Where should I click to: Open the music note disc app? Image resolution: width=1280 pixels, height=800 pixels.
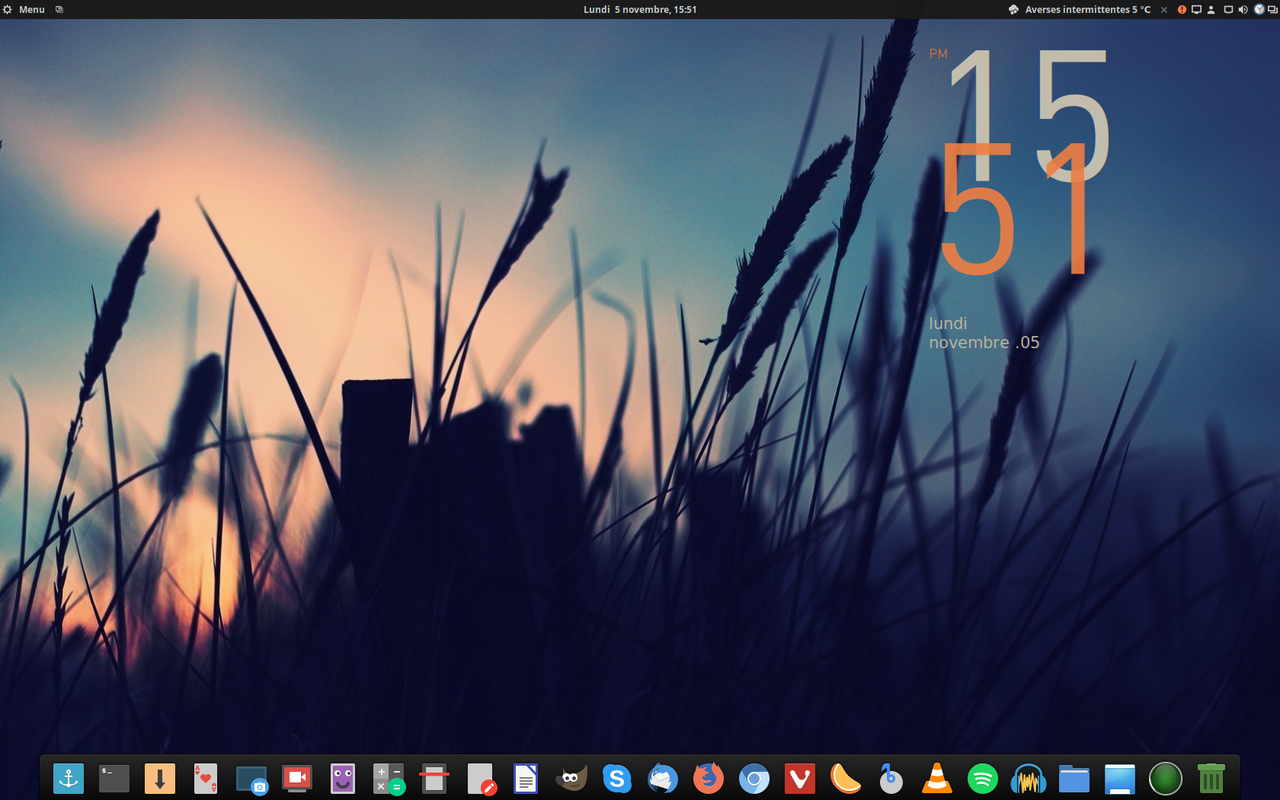pos(891,778)
